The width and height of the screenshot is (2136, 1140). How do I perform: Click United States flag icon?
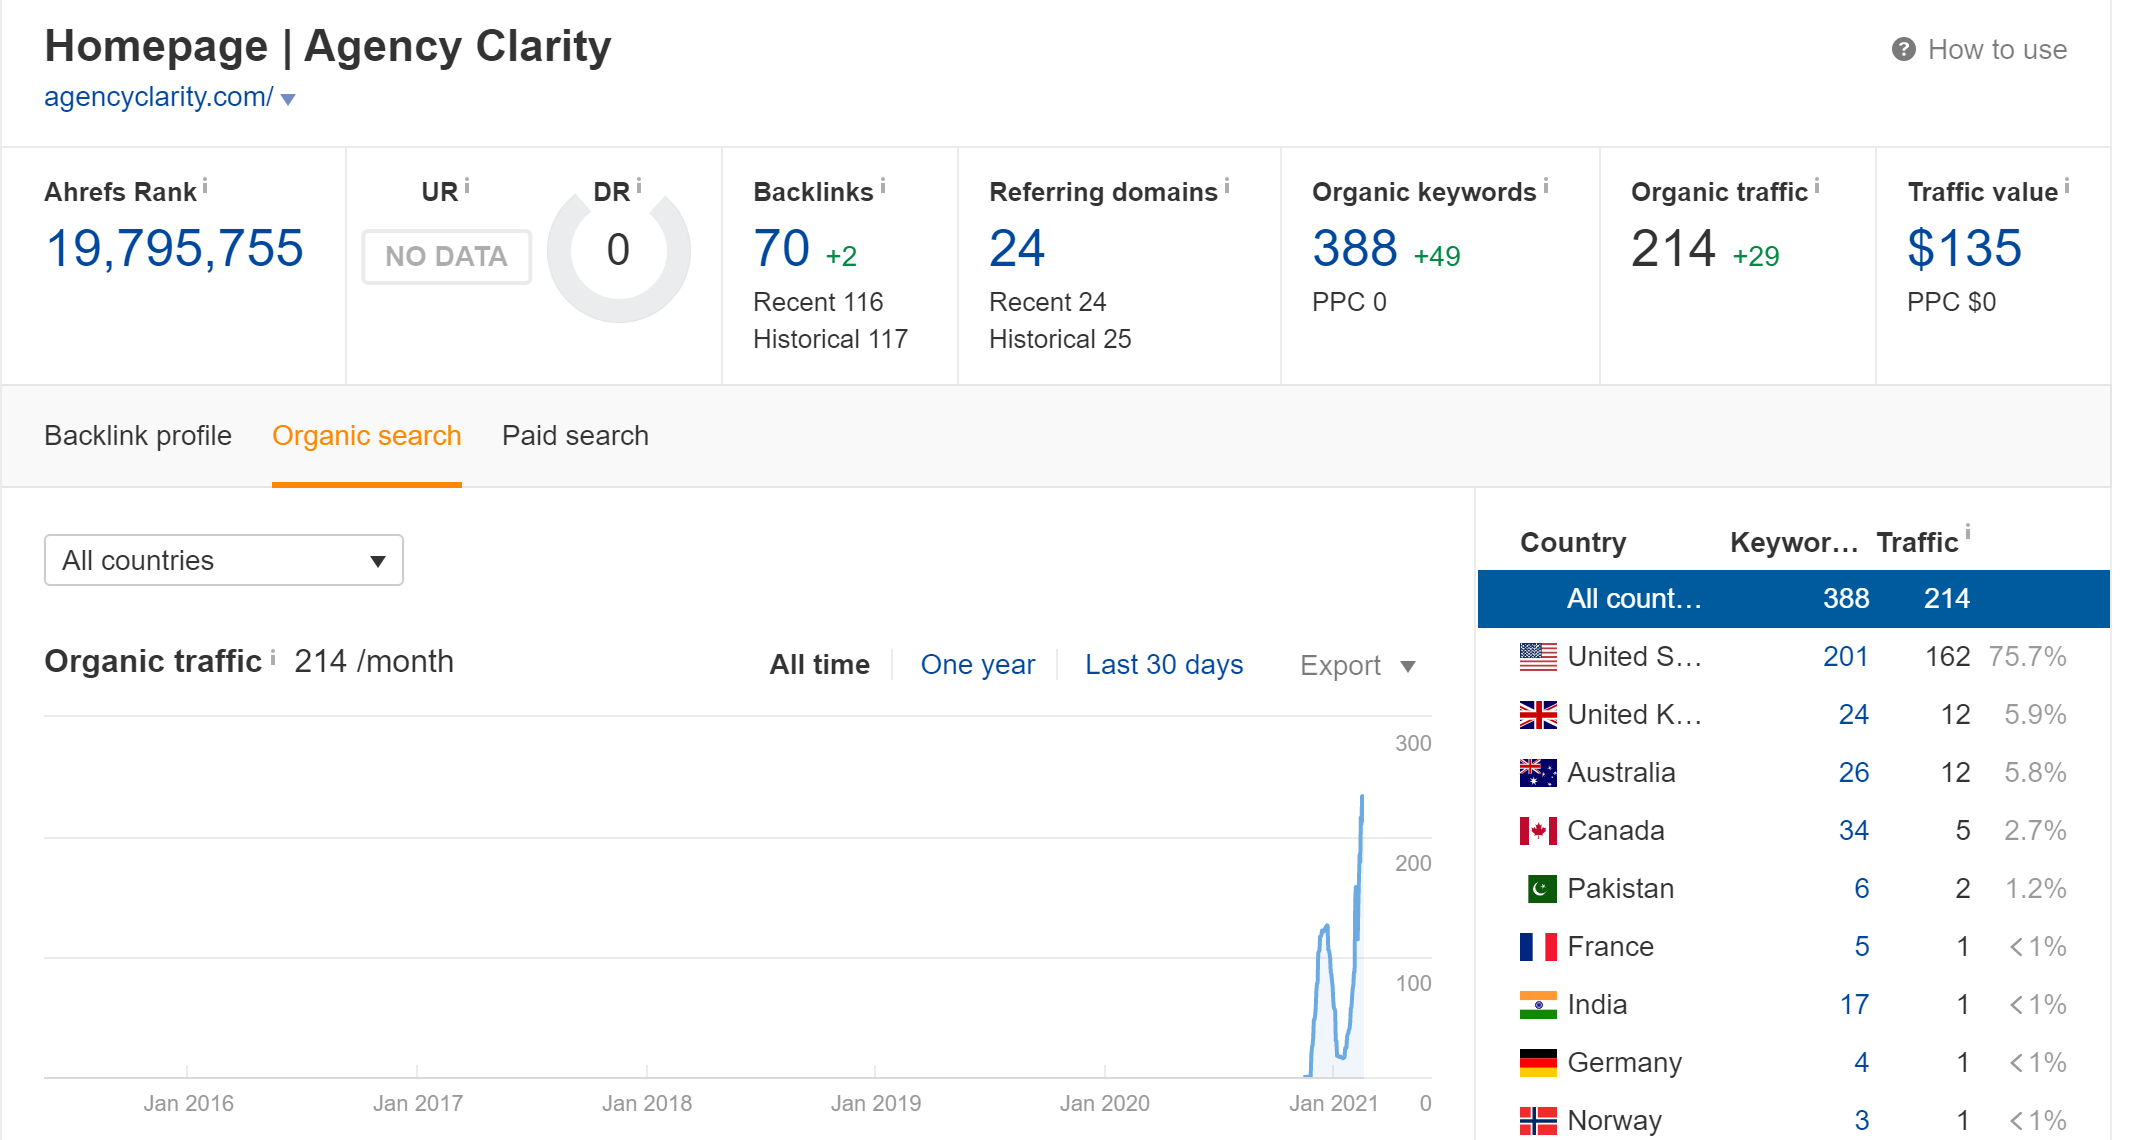(x=1538, y=657)
